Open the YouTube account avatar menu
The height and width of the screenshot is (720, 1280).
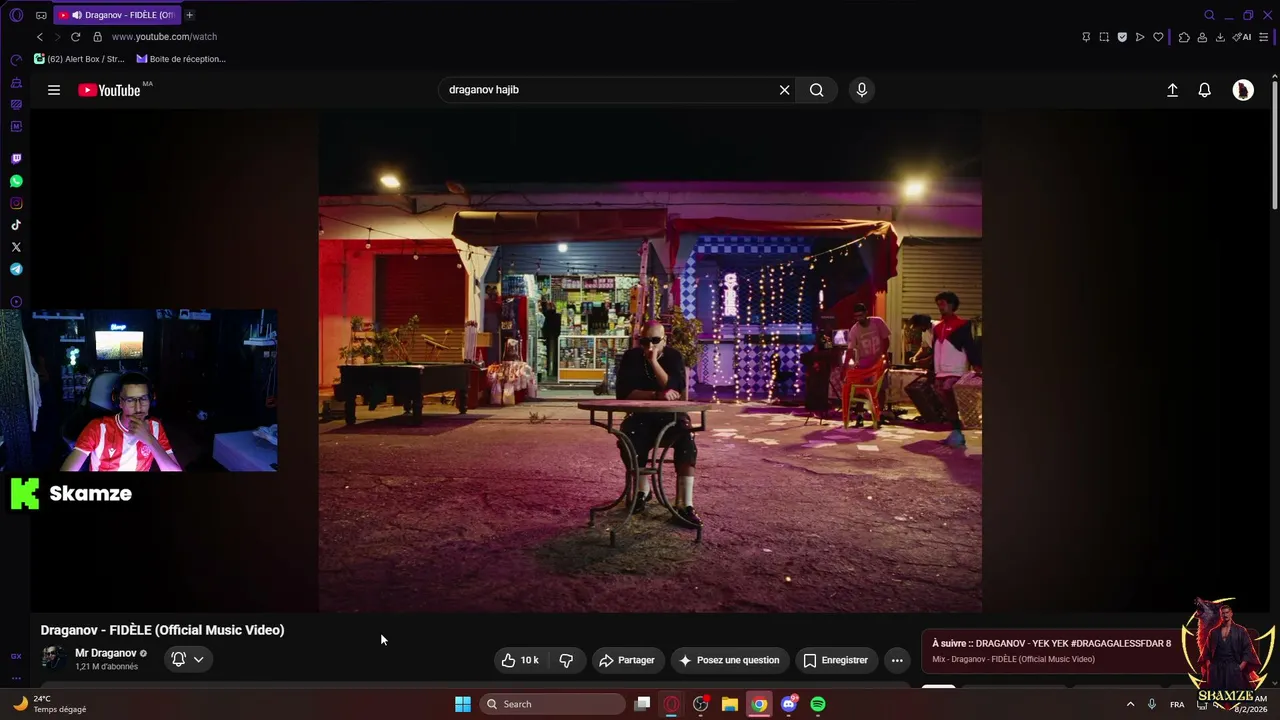pos(1243,90)
